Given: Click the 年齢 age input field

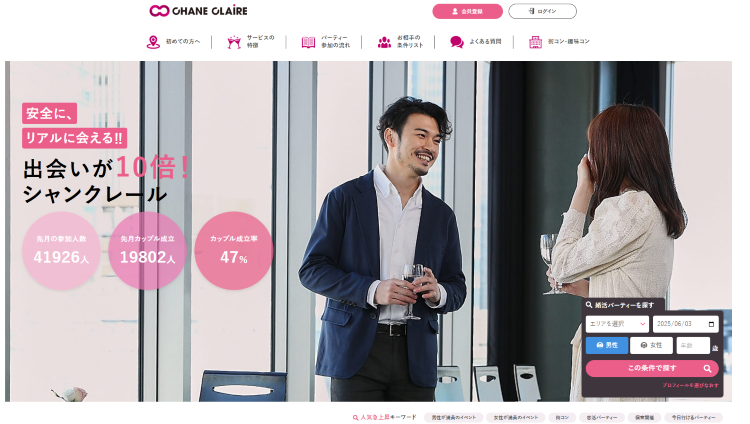Looking at the screenshot, I should click(x=693, y=345).
